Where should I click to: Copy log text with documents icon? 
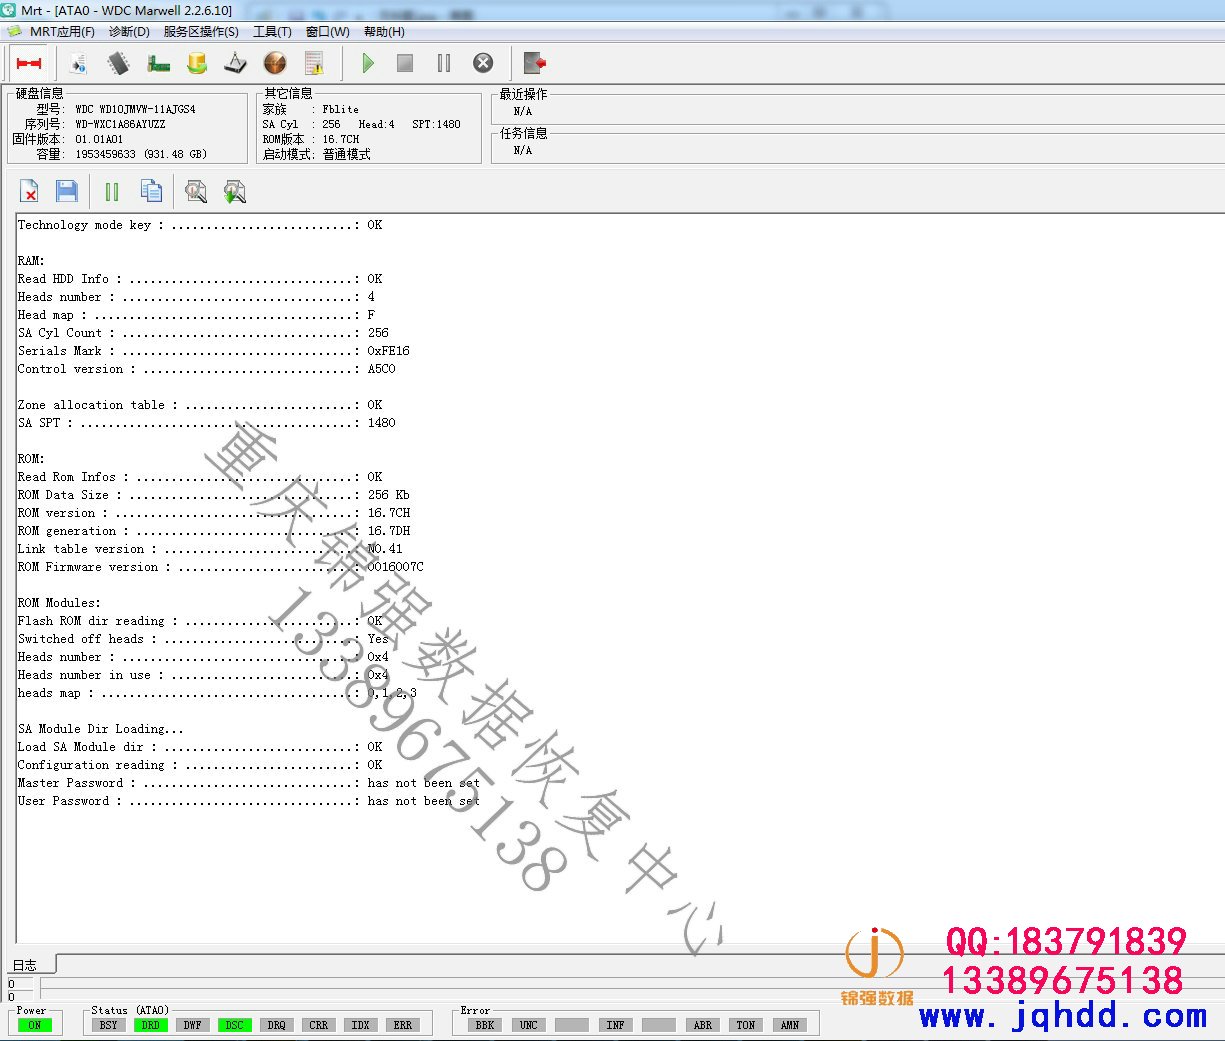point(152,191)
